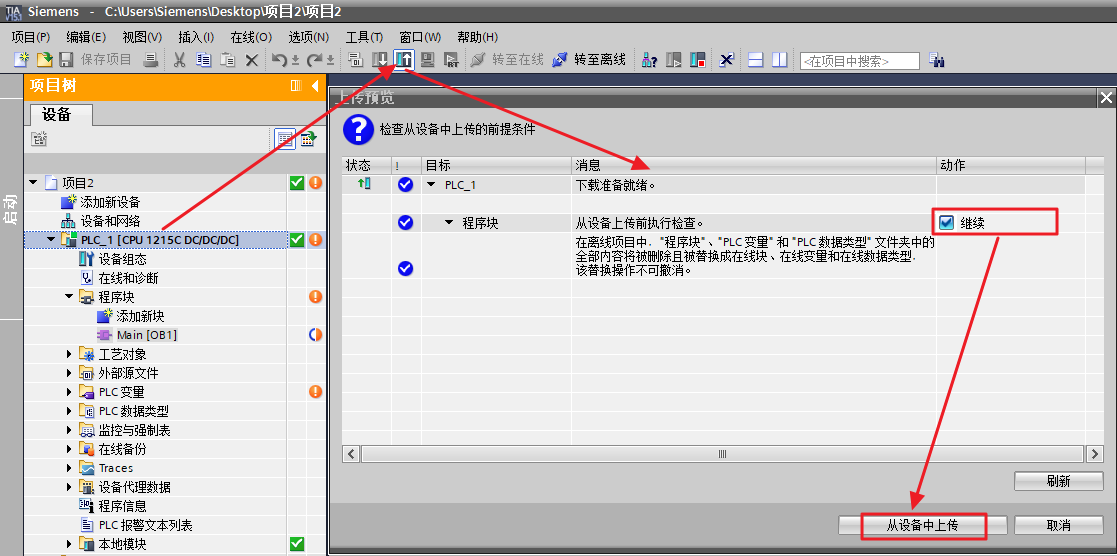Screen dimensions: 1117x556
Task: Split editor space vertically icon
Action: coord(779,60)
